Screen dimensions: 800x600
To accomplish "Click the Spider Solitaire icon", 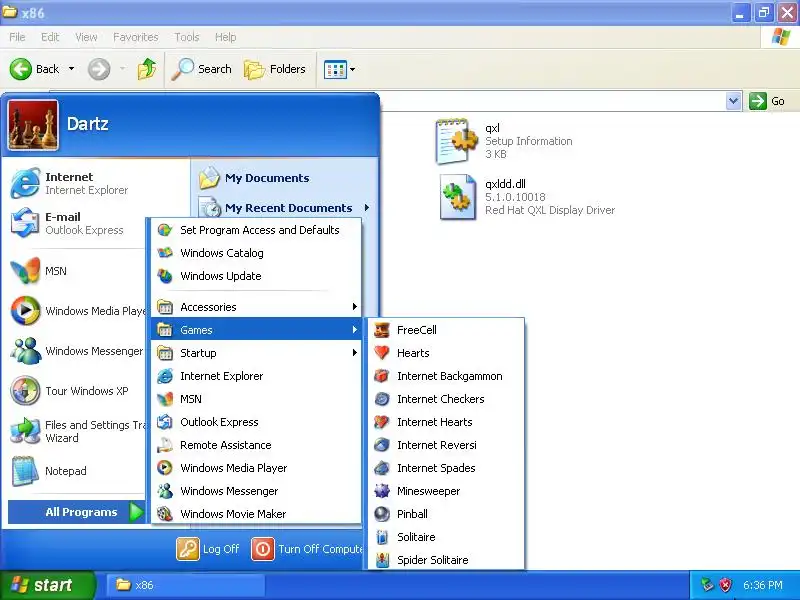I will 382,560.
